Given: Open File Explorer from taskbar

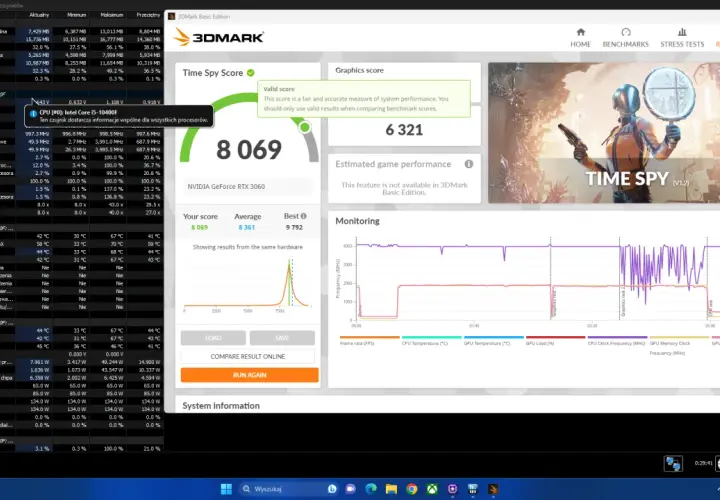Looking at the screenshot, I should (x=391, y=489).
